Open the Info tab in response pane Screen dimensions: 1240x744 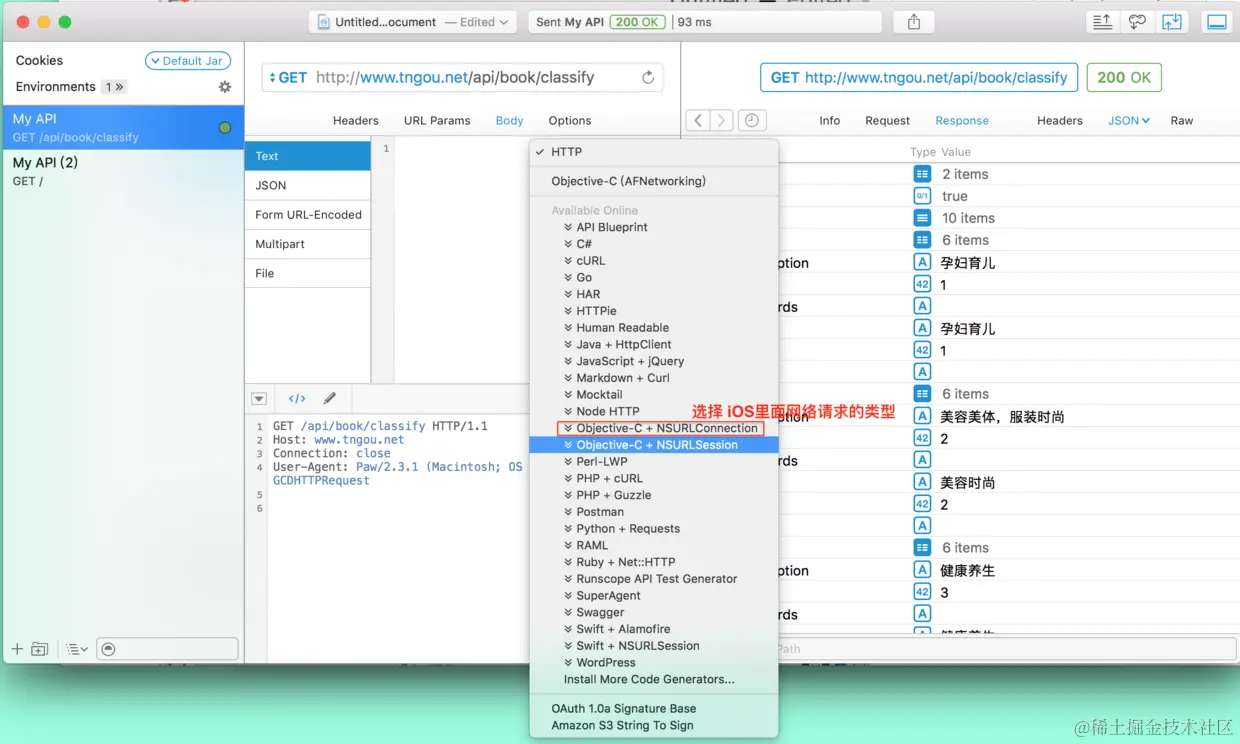click(x=830, y=120)
